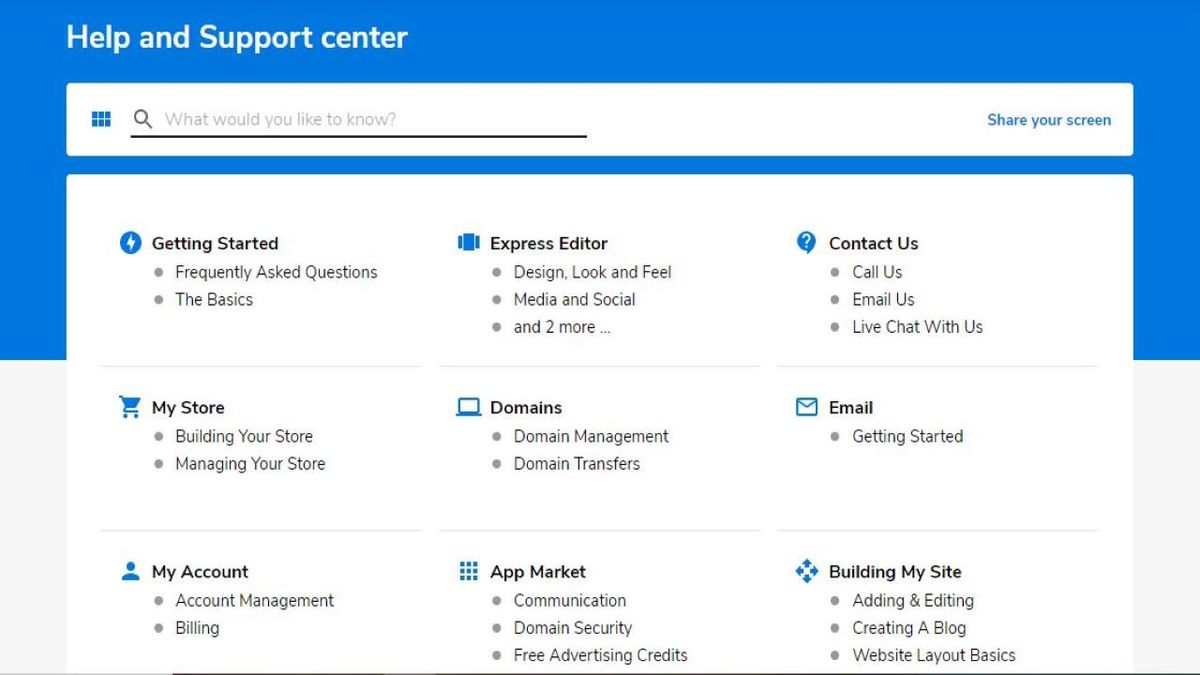Open Frequently Asked Questions

[x=276, y=272]
